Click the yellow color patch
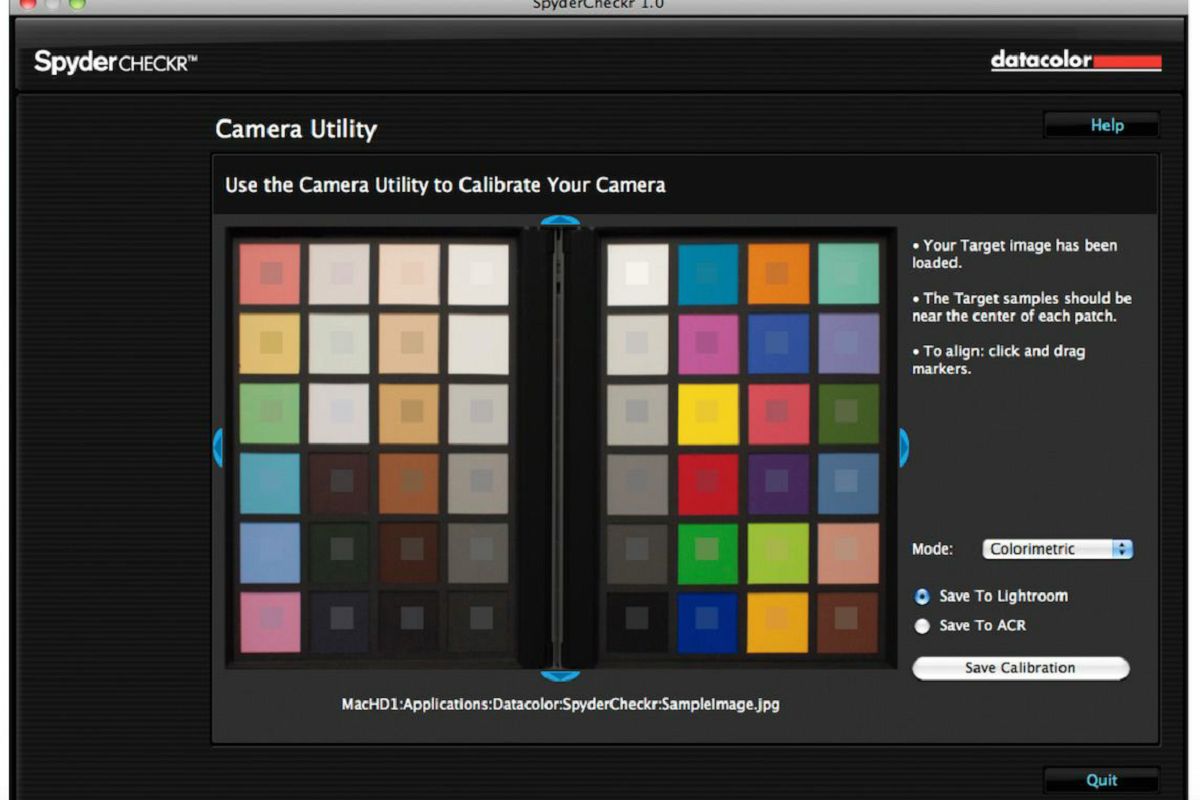Viewport: 1200px width, 800px height. (x=708, y=414)
